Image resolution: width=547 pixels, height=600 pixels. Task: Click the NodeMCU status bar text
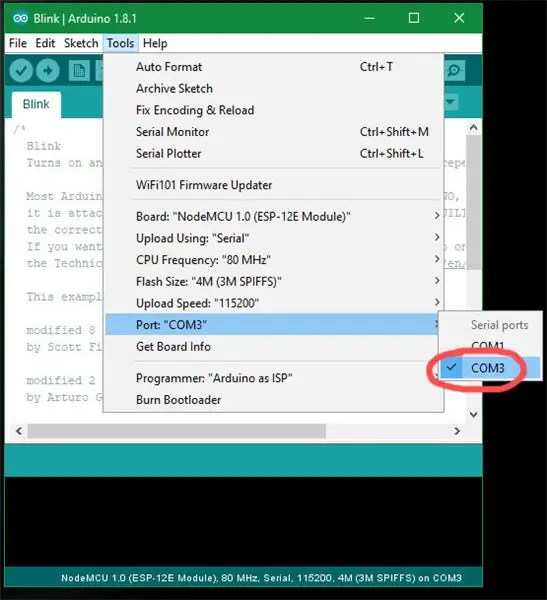click(x=261, y=578)
